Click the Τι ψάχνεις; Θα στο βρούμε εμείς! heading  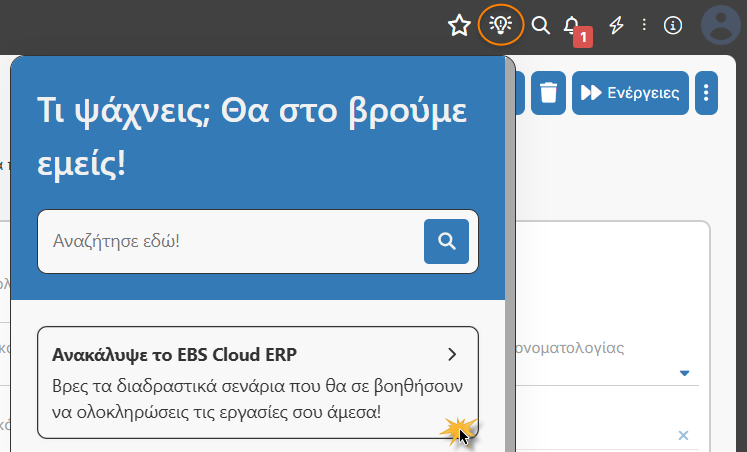tap(252, 137)
